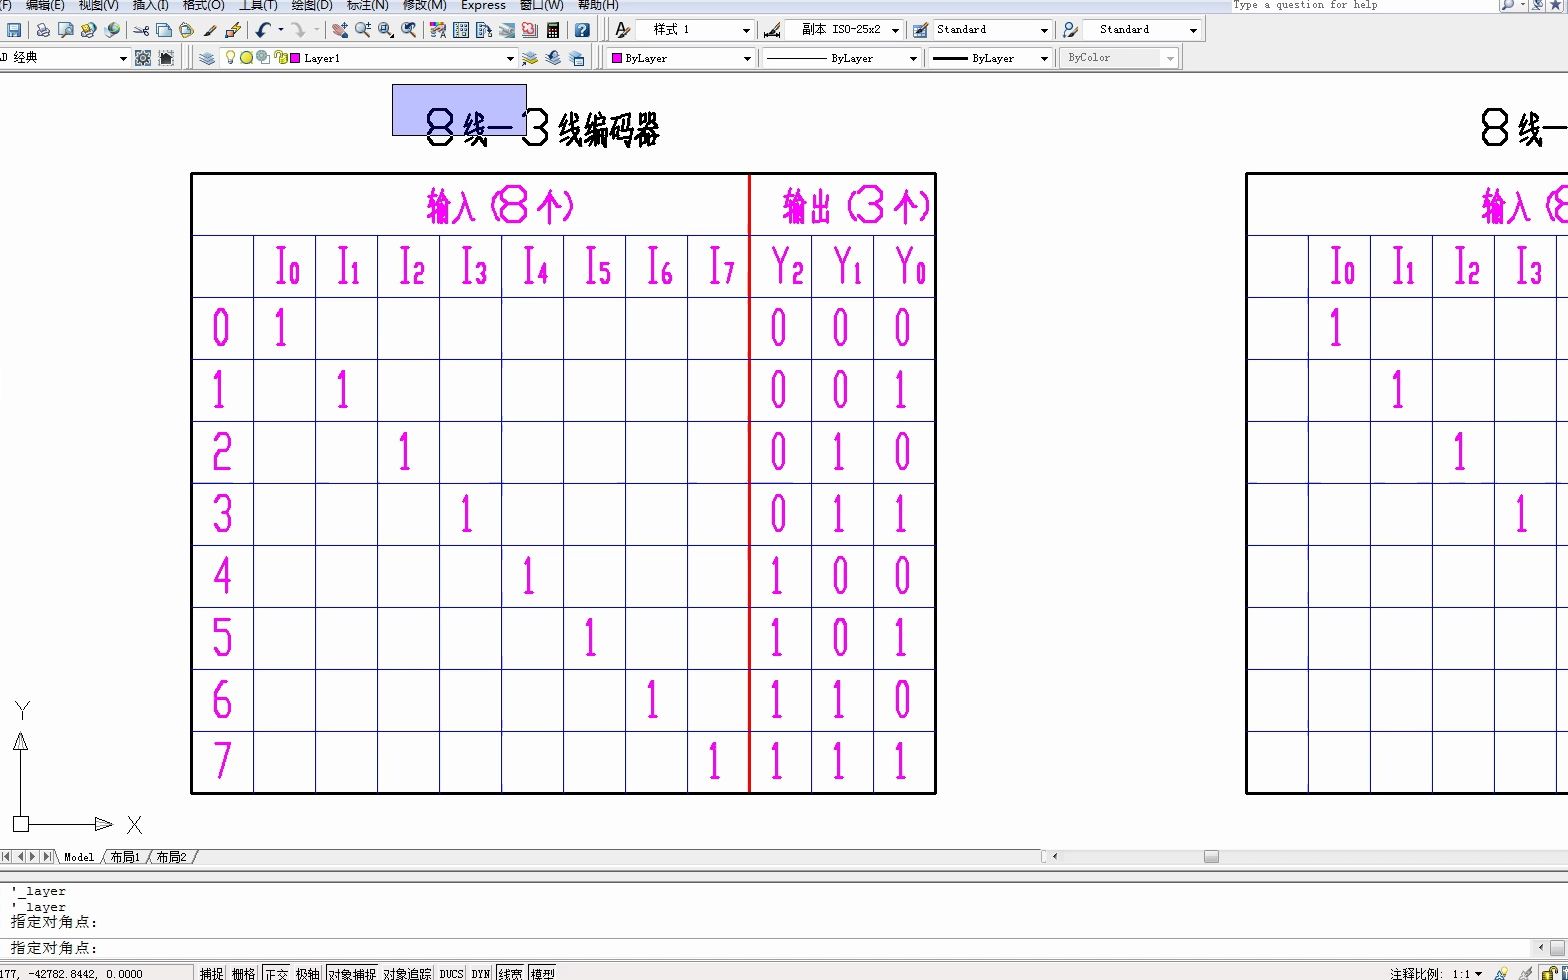Expand the 样式 1 text style dropdown
Viewport: 1568px width, 980px height.
click(x=746, y=30)
